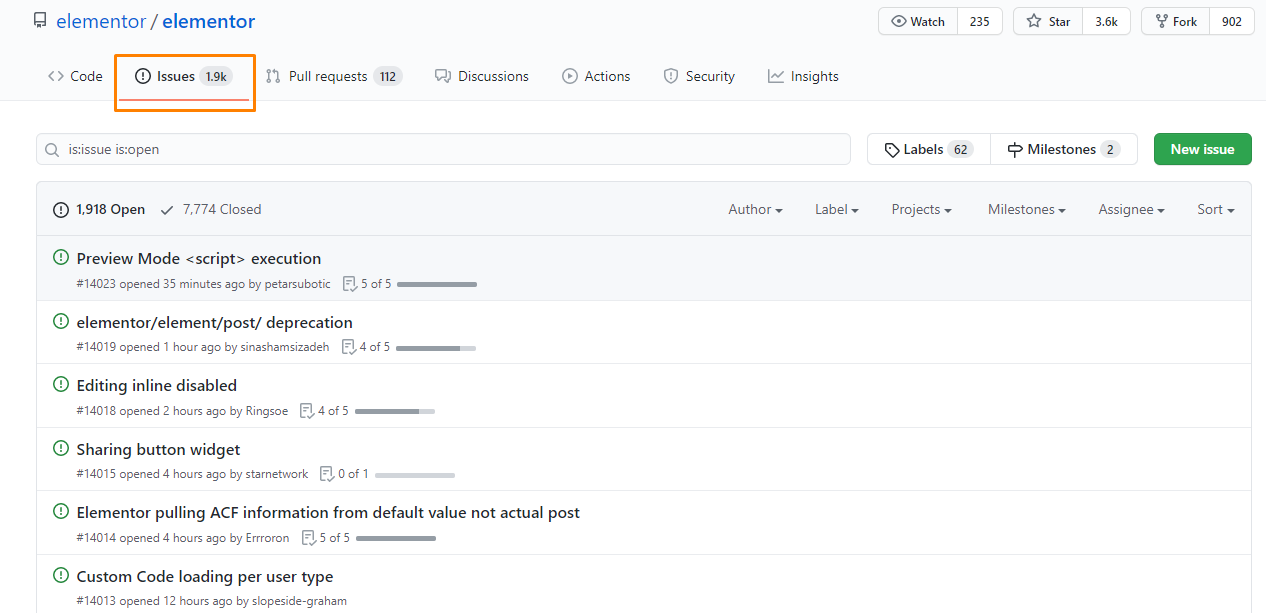View the Insights tab
The height and width of the screenshot is (613, 1266).
(x=803, y=76)
